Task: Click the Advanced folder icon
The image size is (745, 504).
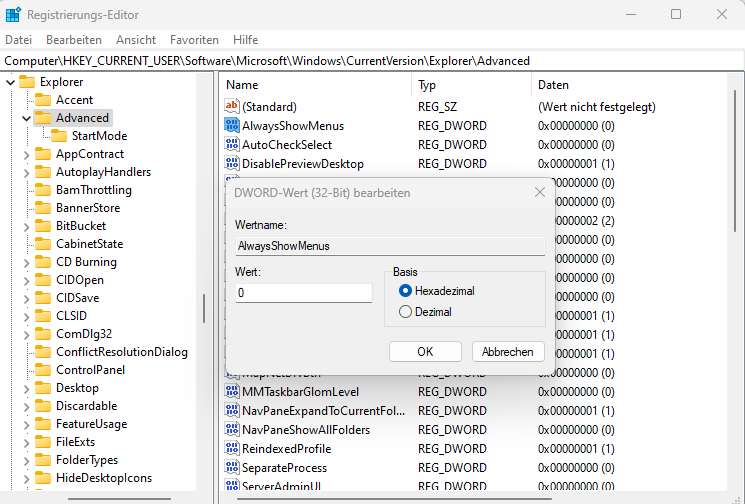Action: 43,118
